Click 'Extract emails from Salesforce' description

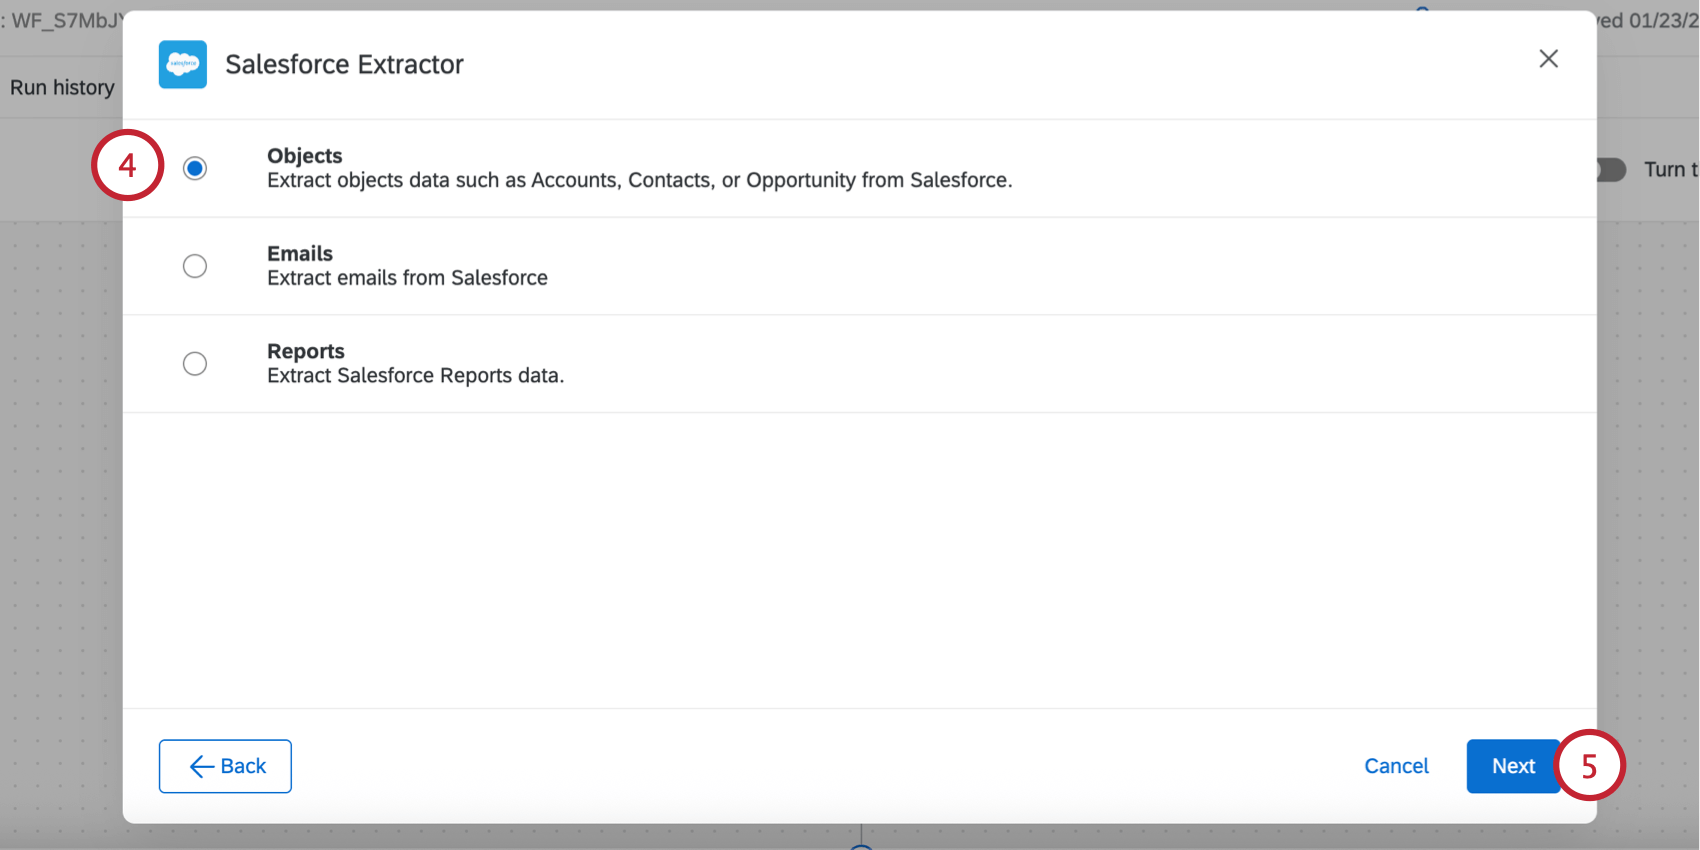click(407, 278)
